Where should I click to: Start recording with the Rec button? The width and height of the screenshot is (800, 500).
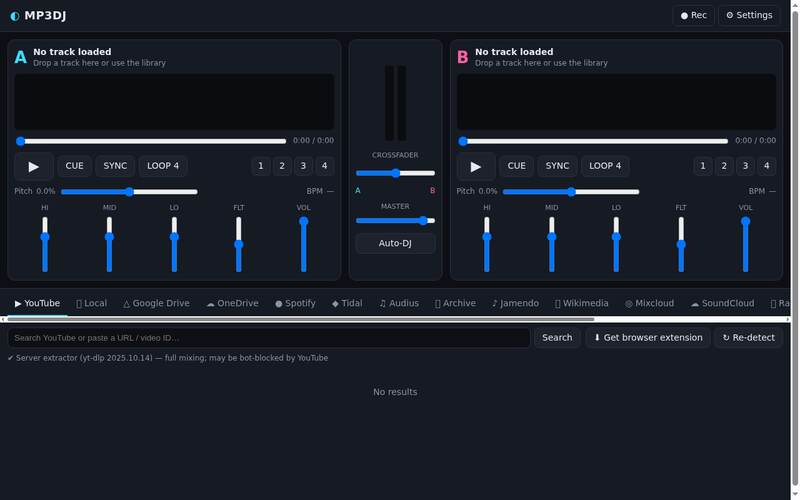pyautogui.click(x=693, y=15)
